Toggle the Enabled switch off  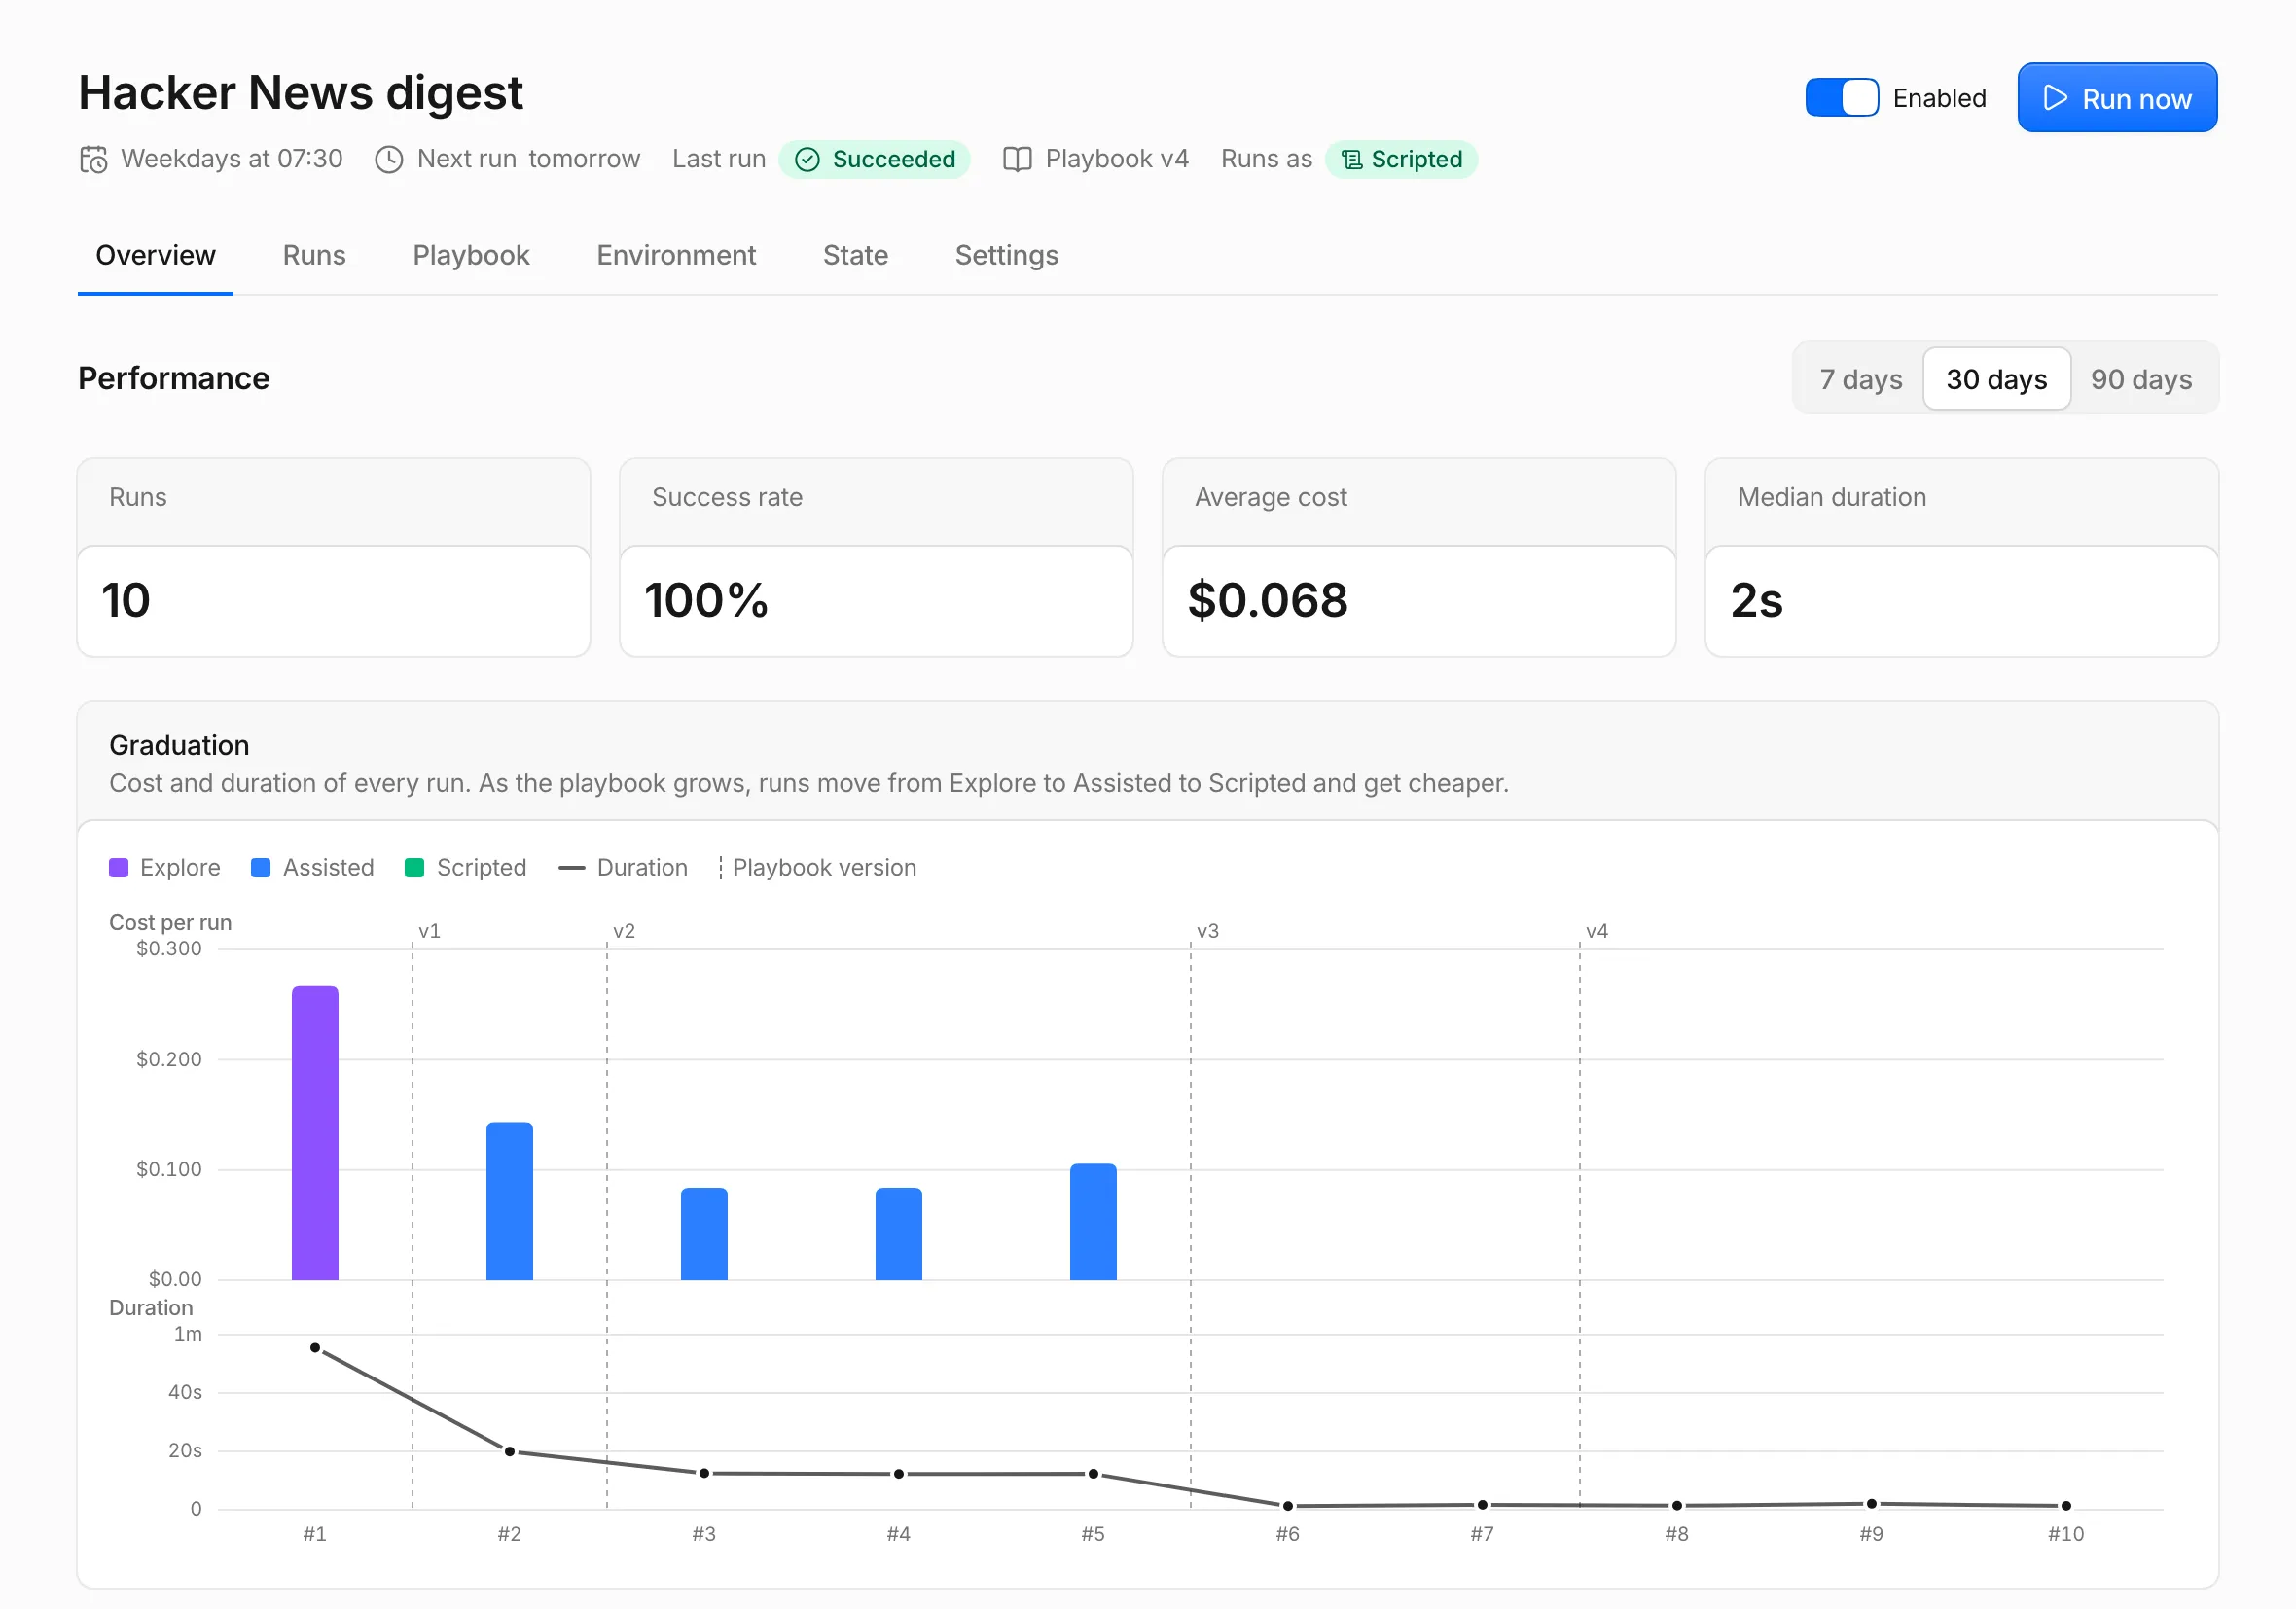point(1842,98)
